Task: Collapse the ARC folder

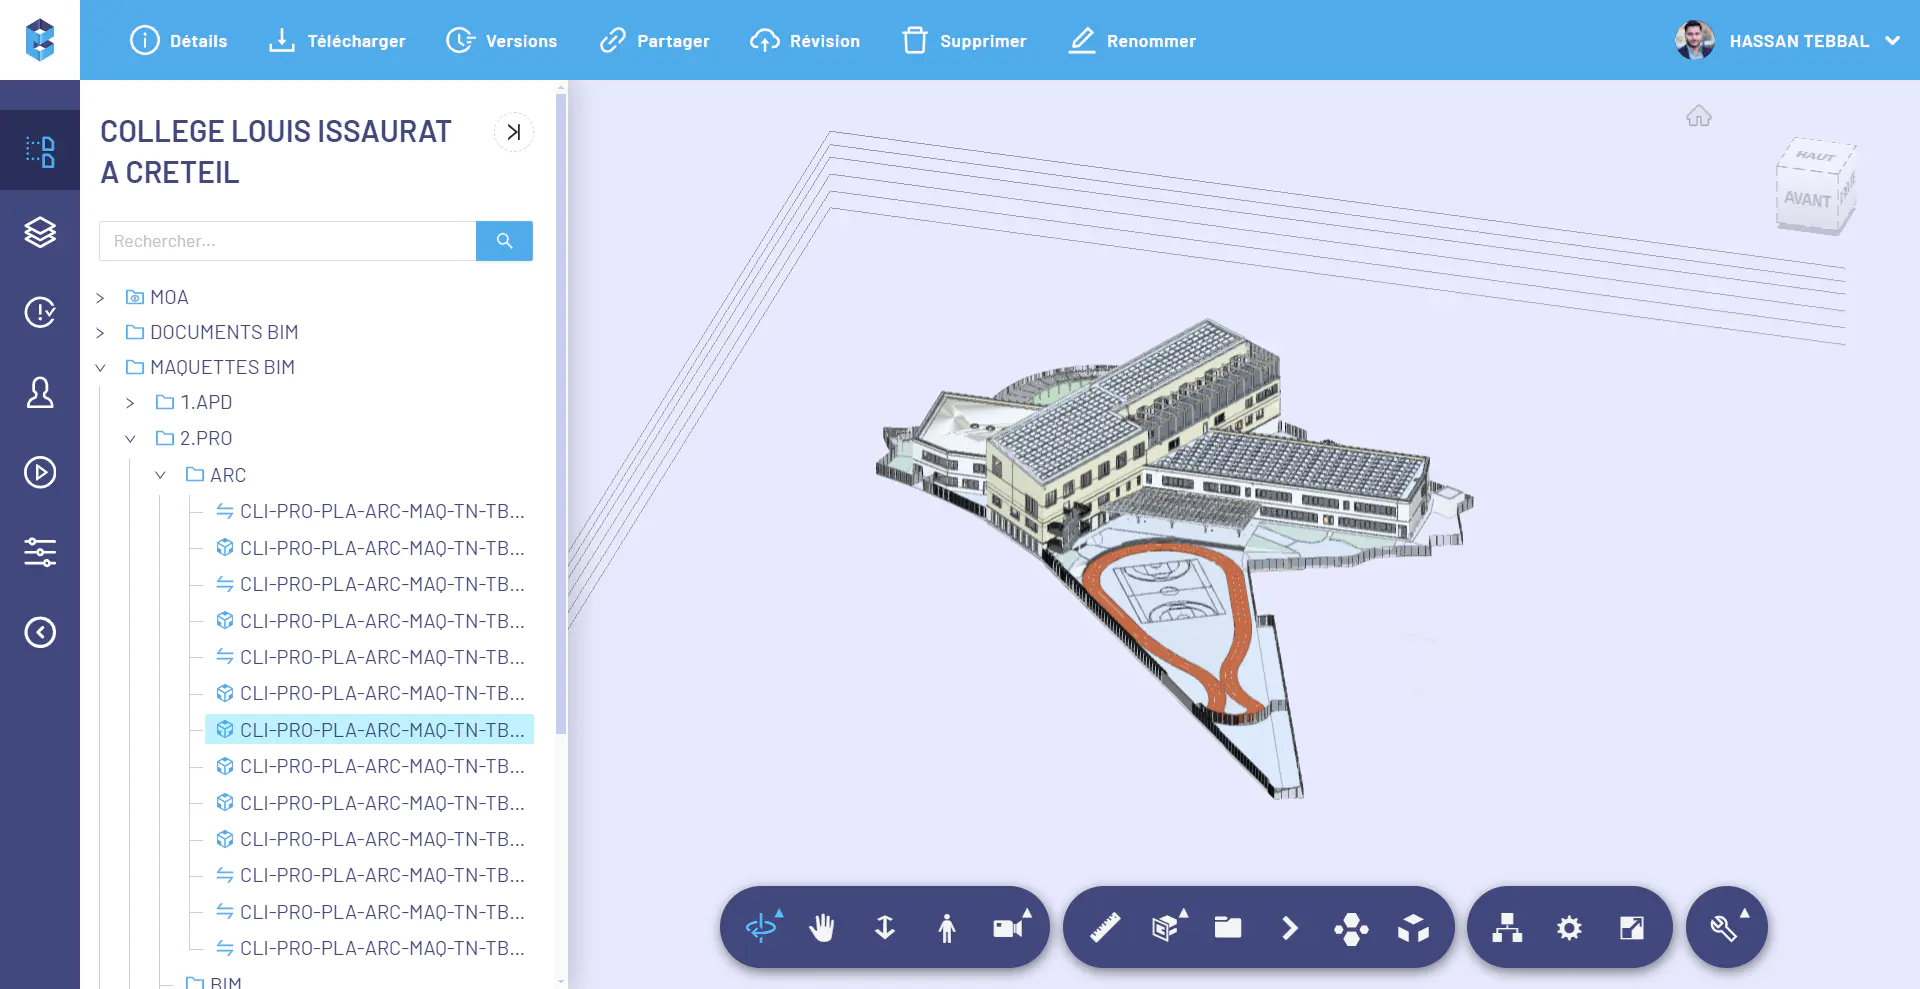Action: pyautogui.click(x=160, y=476)
